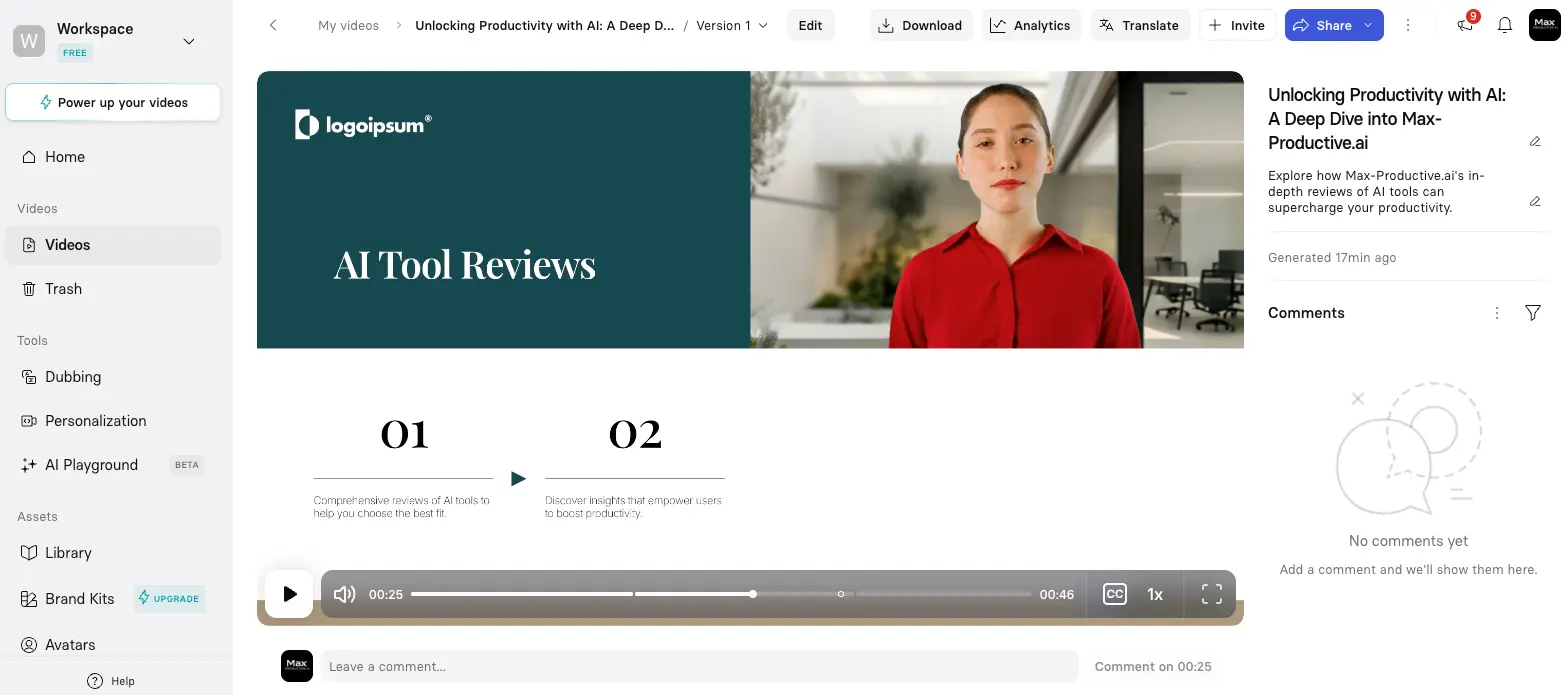
Task: Go to Home in sidebar
Action: click(x=113, y=157)
